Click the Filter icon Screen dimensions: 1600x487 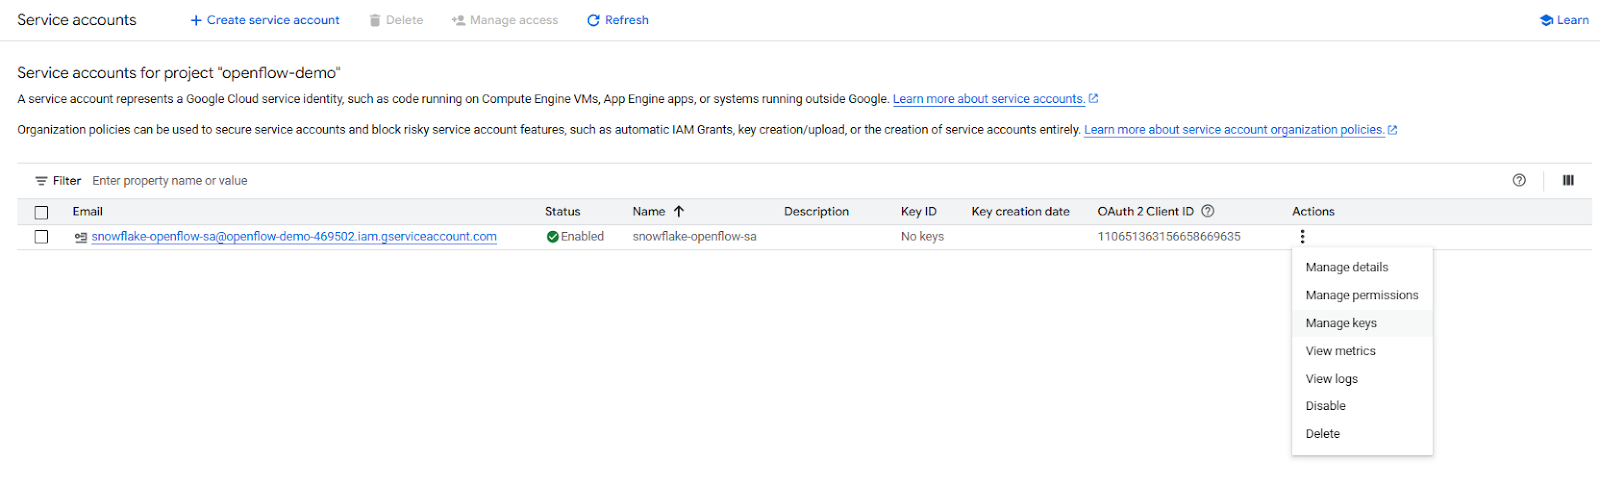pos(41,181)
